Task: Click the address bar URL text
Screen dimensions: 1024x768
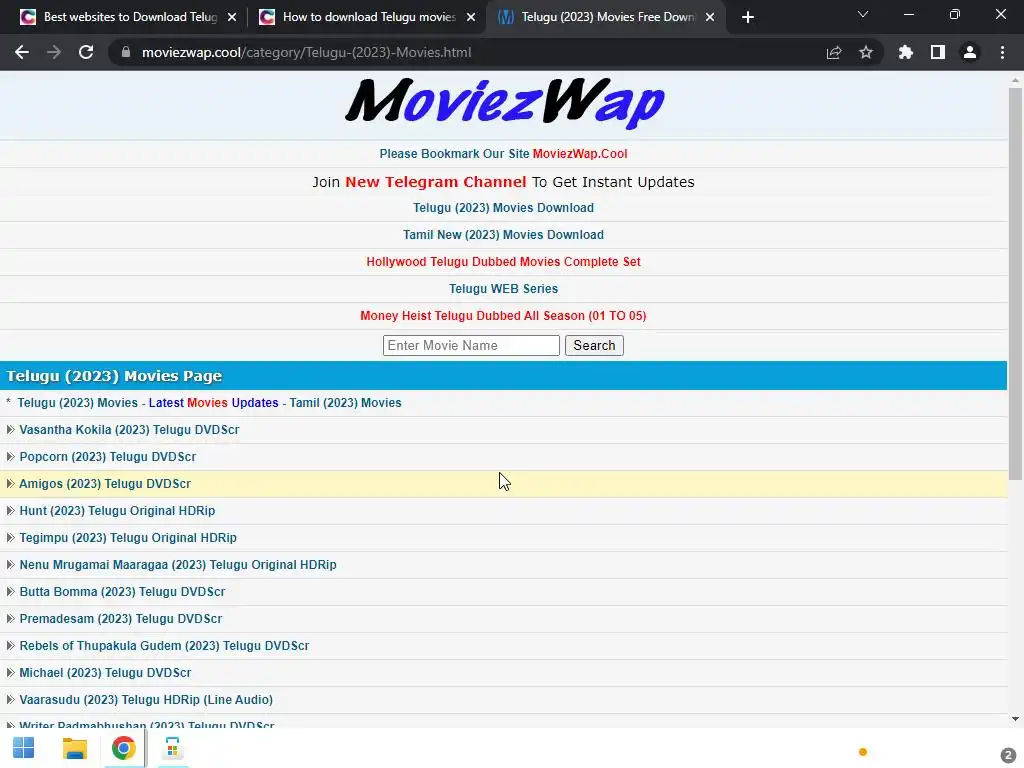Action: (x=306, y=52)
